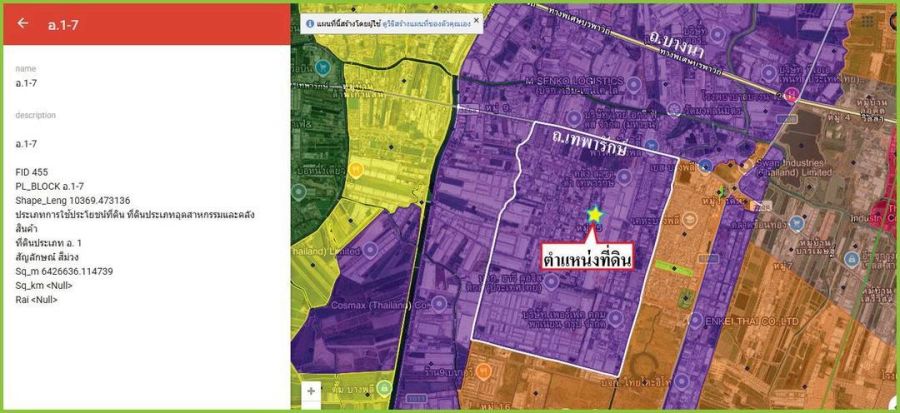This screenshot has width=900, height=413.
Task: Zoom in with the plus button
Action: [x=311, y=391]
